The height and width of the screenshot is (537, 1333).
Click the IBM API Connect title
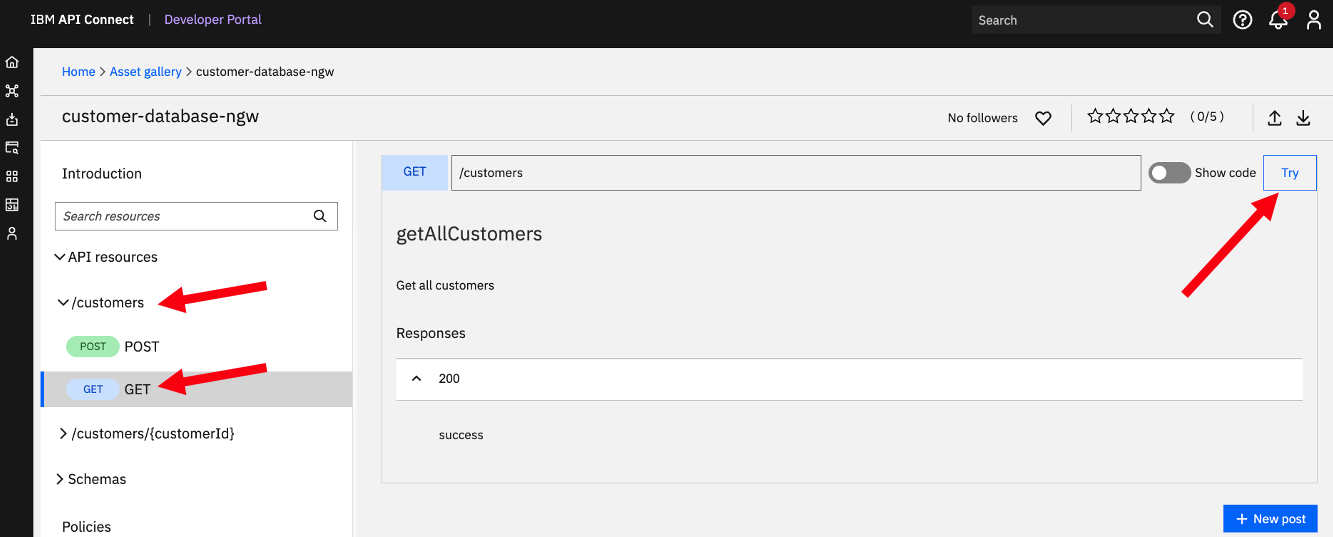pyautogui.click(x=82, y=20)
